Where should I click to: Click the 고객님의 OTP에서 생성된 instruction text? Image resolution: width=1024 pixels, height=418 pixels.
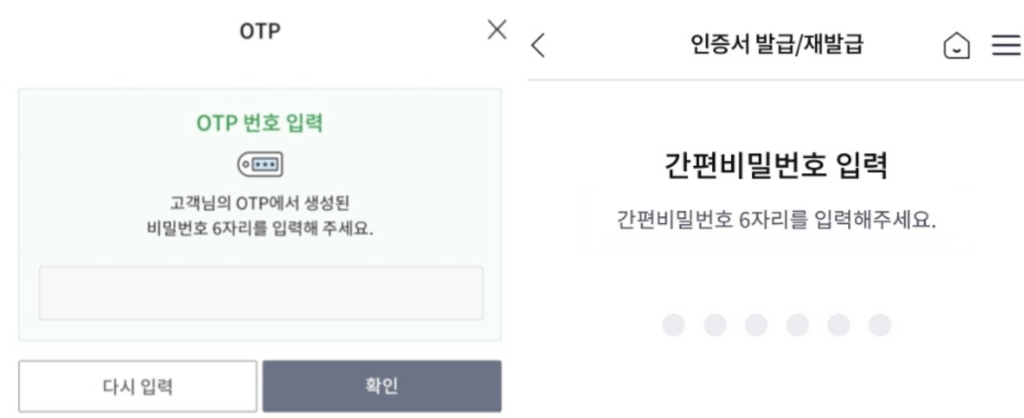point(260,202)
